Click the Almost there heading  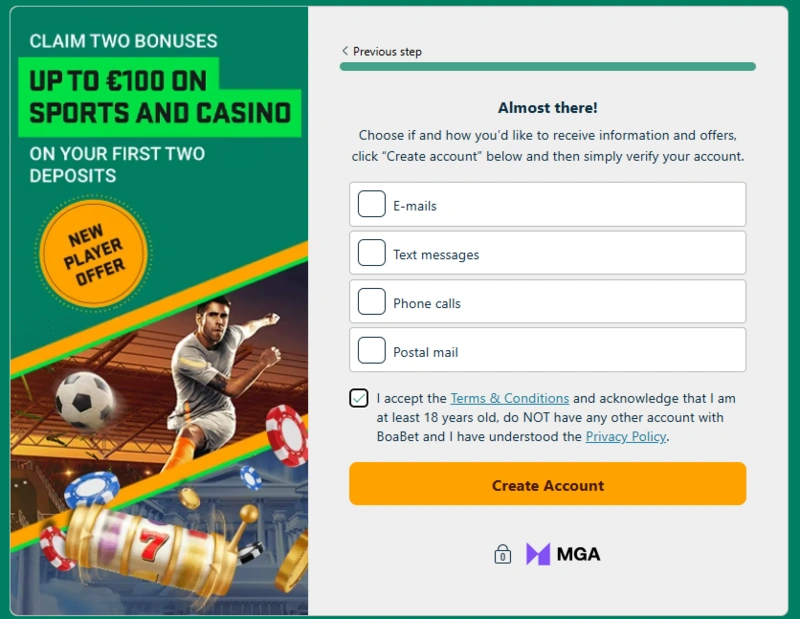547,107
